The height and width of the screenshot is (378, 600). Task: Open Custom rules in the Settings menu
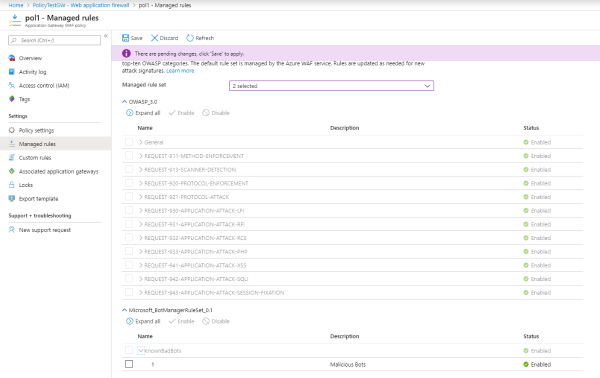click(x=35, y=158)
